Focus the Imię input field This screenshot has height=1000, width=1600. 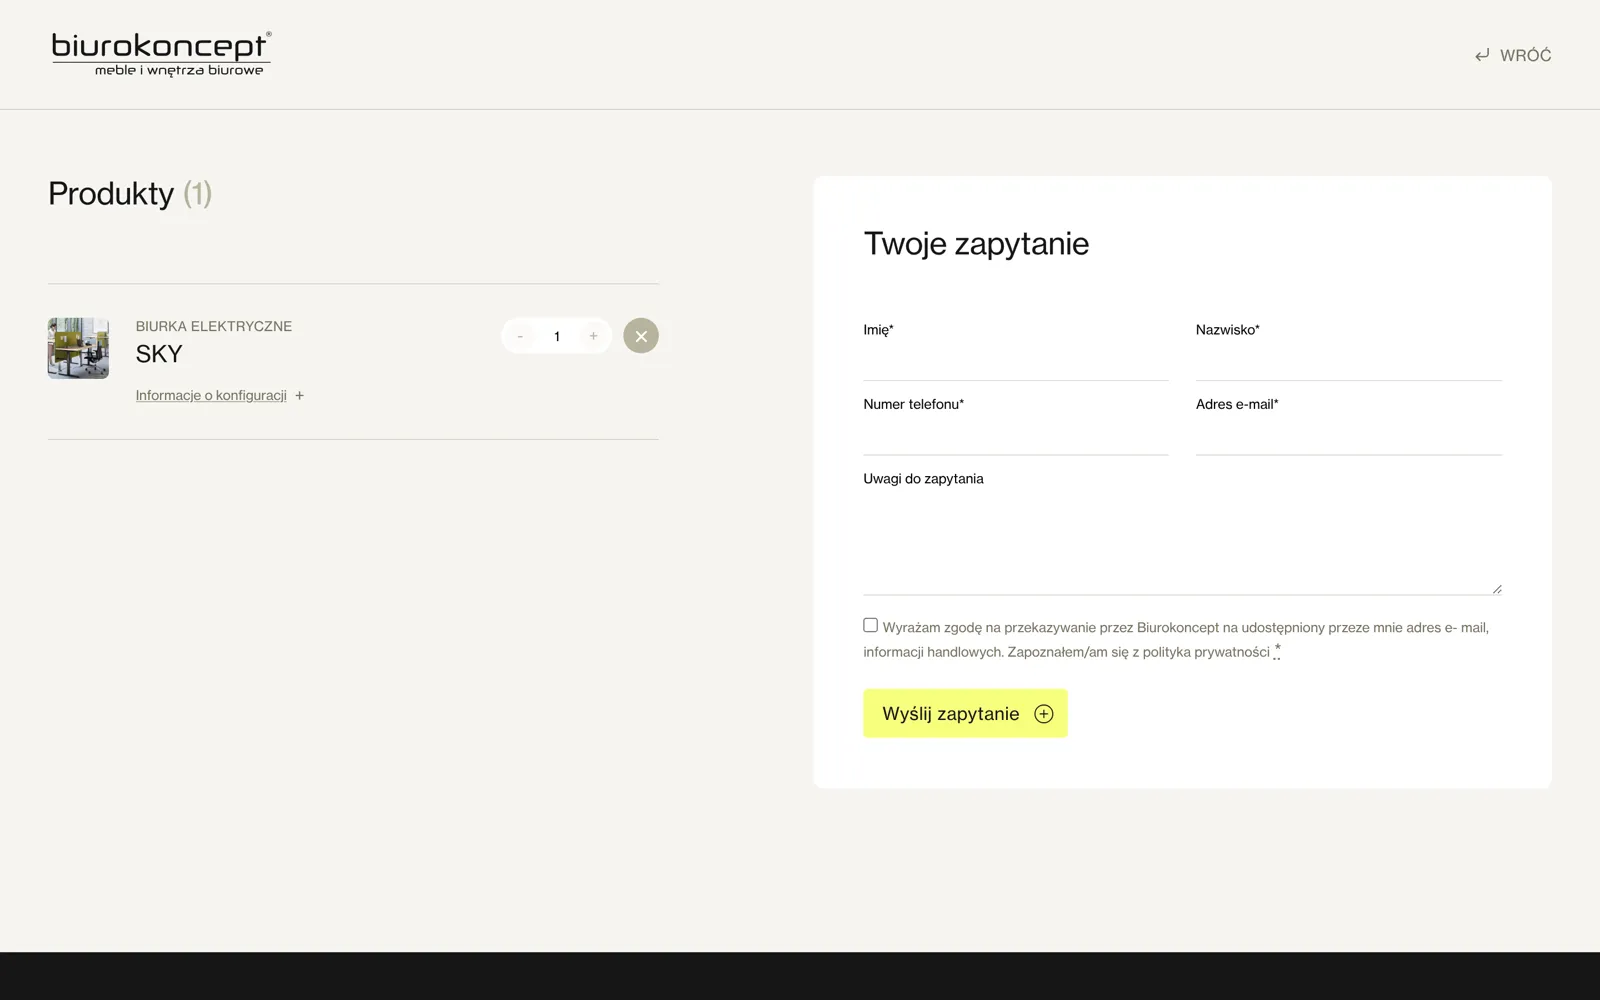[x=1016, y=361]
